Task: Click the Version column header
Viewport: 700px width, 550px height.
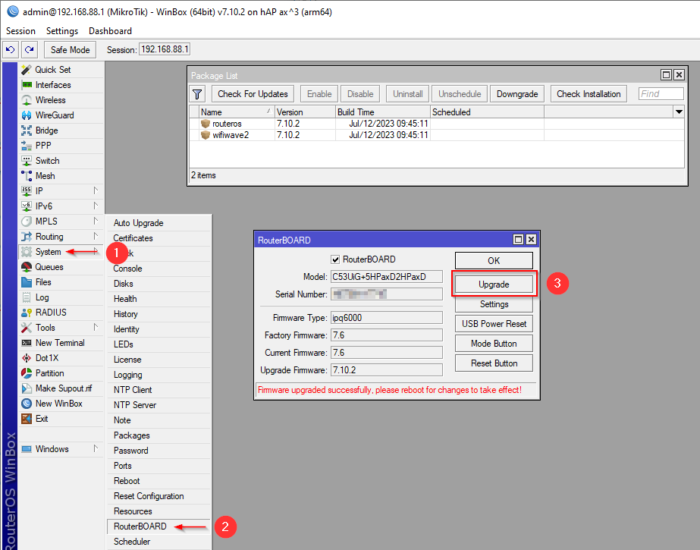Action: click(x=305, y=112)
